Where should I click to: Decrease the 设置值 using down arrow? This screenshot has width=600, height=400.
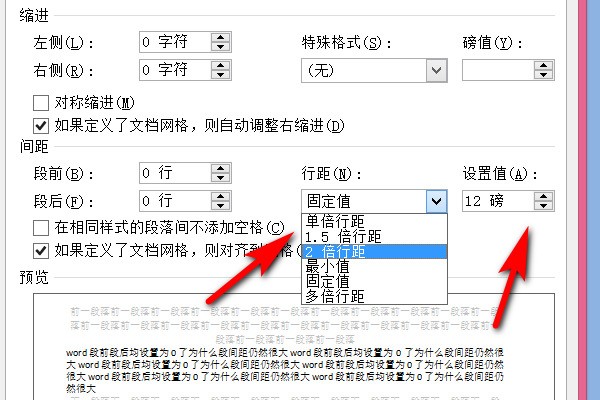[542, 206]
